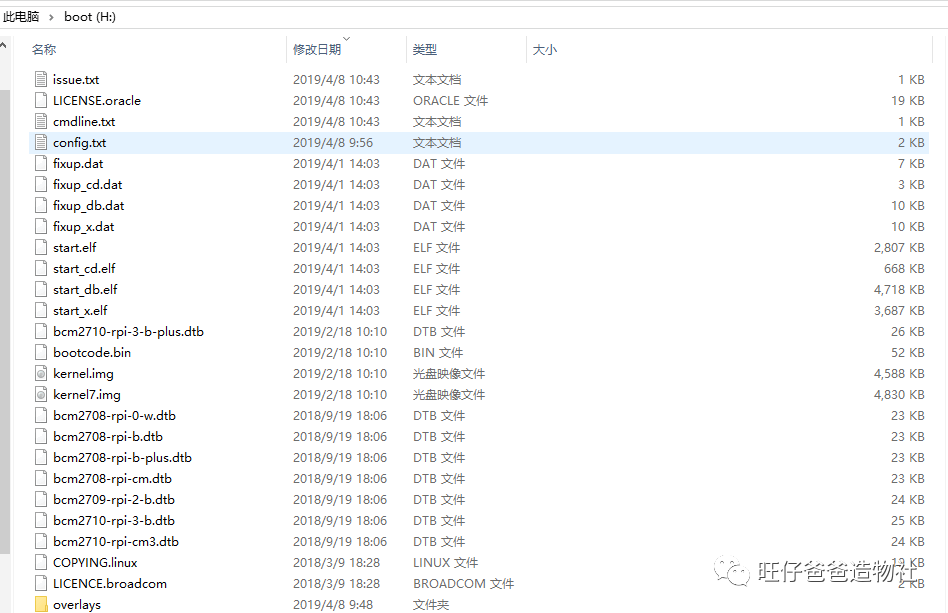Click the fixup_x.dat file icon
Image resolution: width=948 pixels, height=613 pixels.
click(x=41, y=227)
